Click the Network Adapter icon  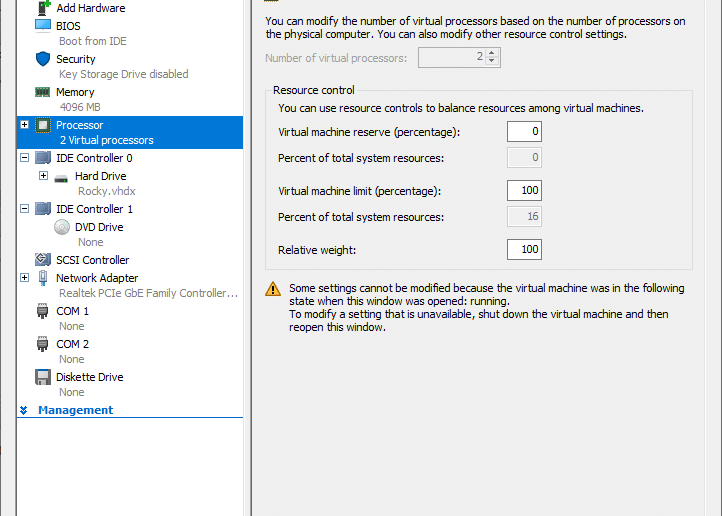point(43,278)
